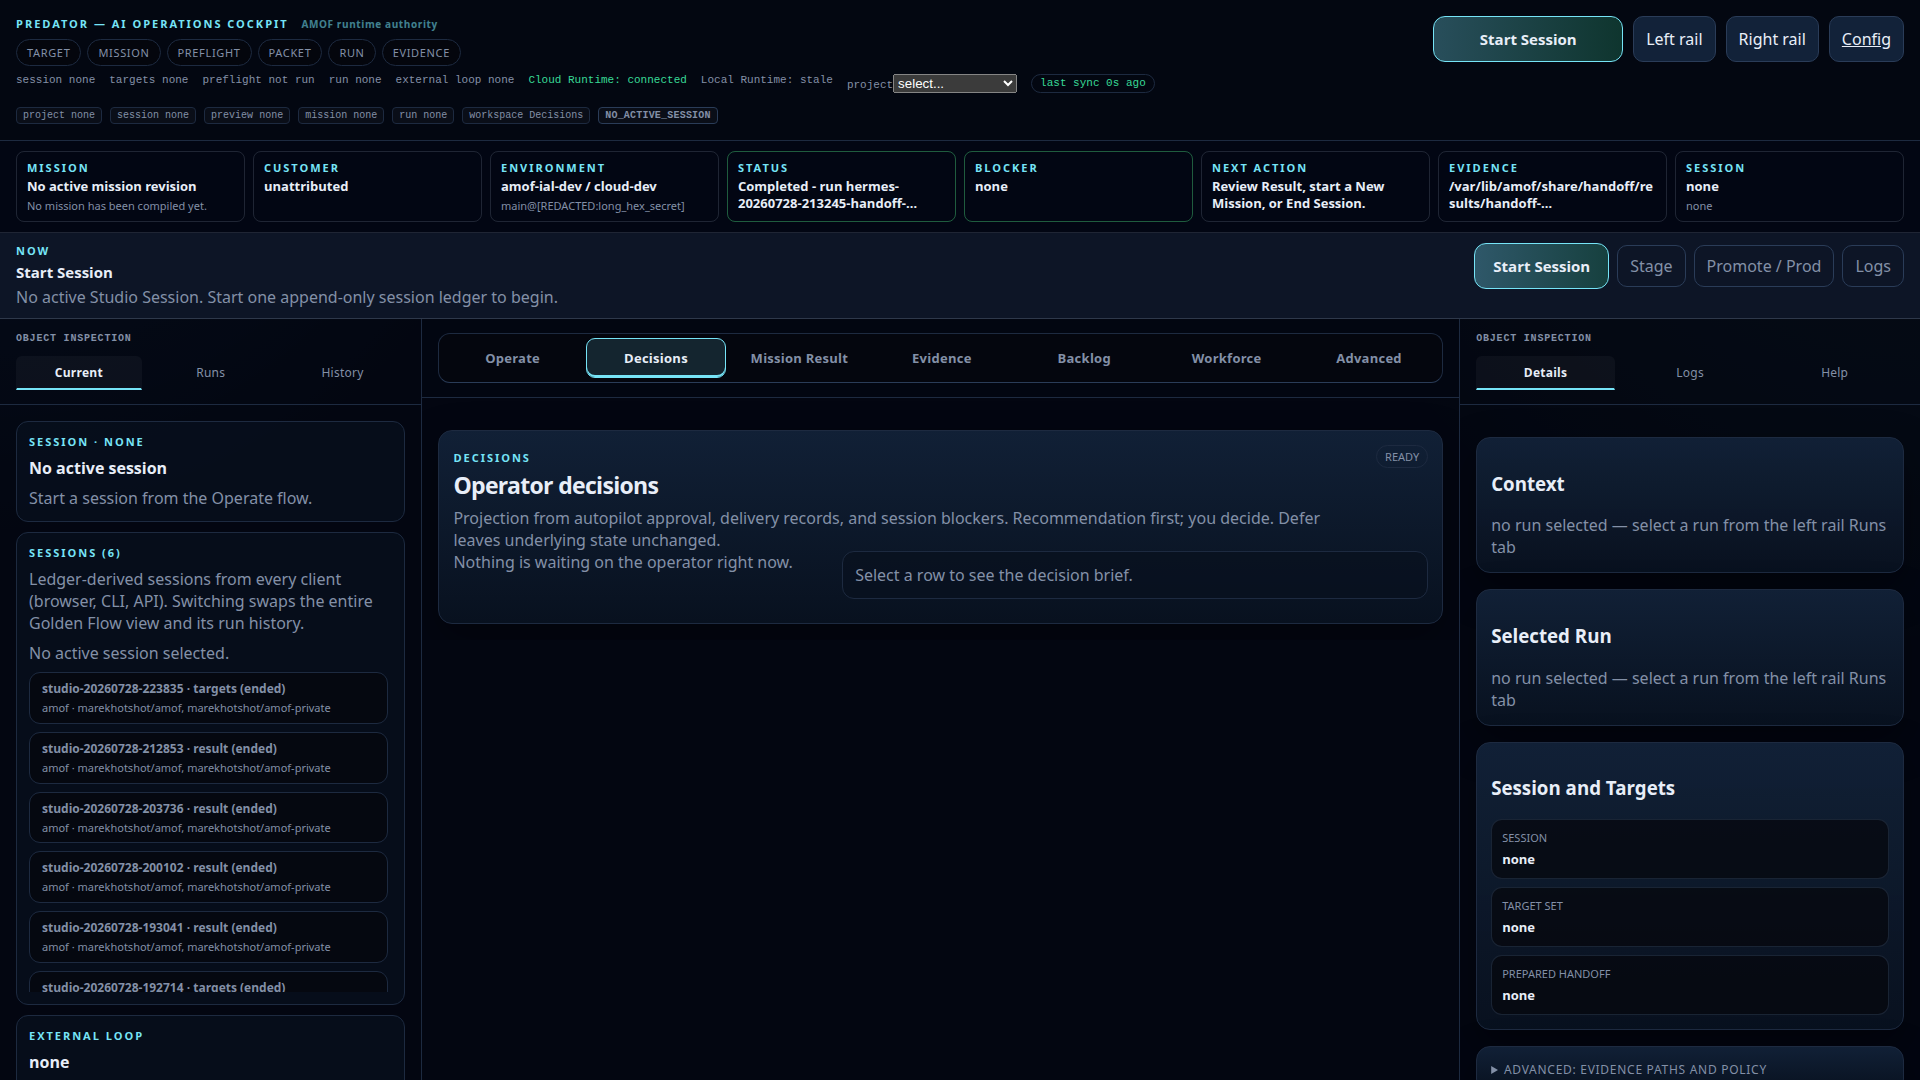Click the BLOCKER none card

click(x=1078, y=186)
